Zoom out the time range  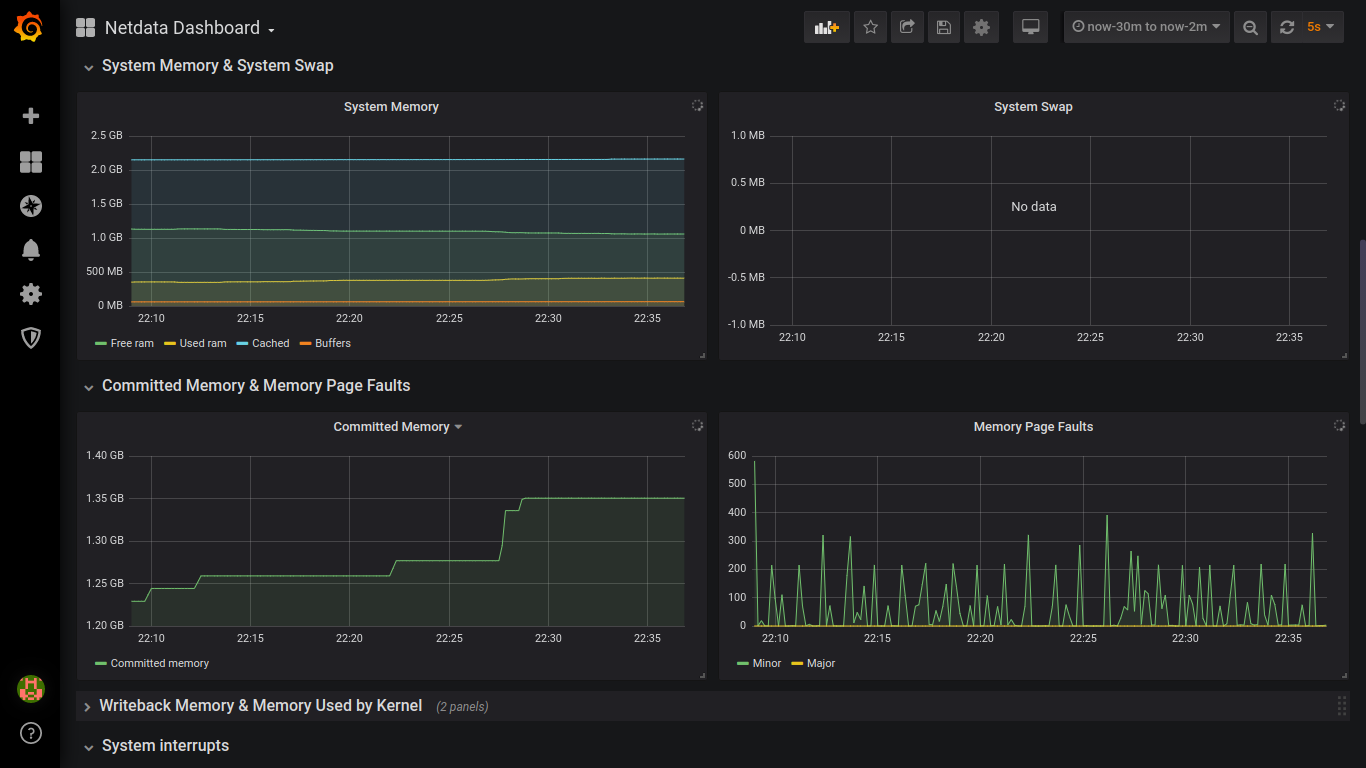(1250, 28)
